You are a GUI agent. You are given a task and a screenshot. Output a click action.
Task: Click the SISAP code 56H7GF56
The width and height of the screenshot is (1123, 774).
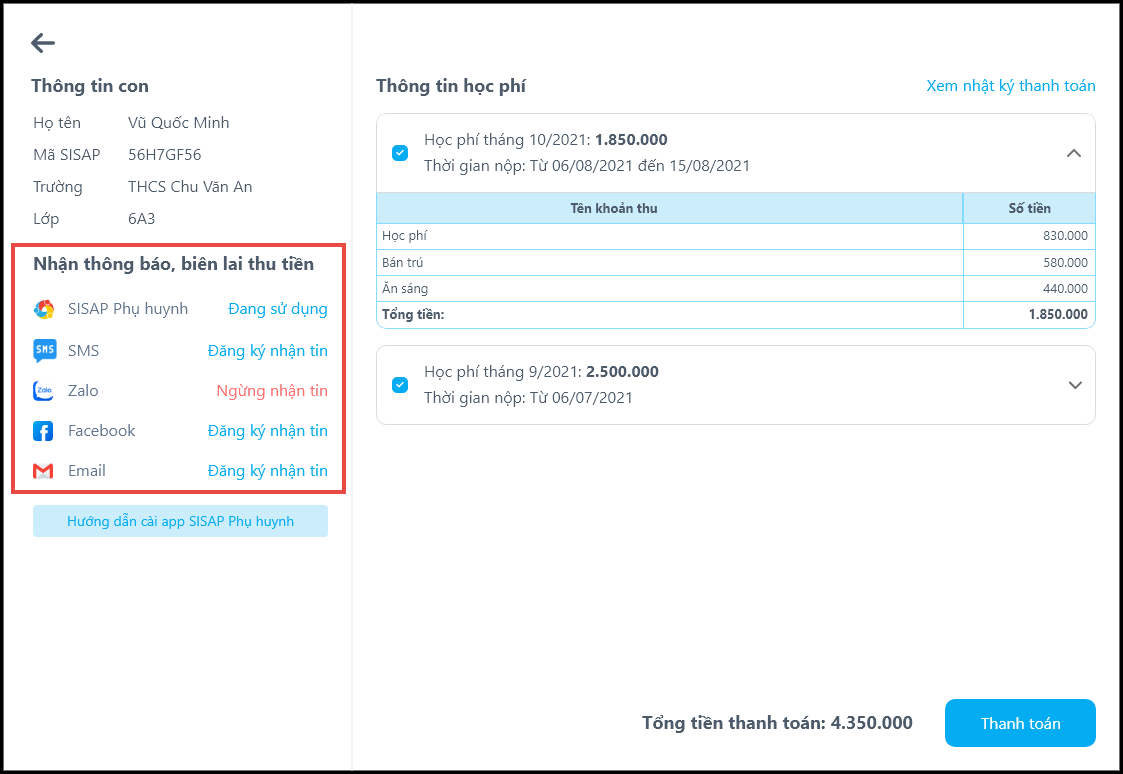pyautogui.click(x=164, y=155)
